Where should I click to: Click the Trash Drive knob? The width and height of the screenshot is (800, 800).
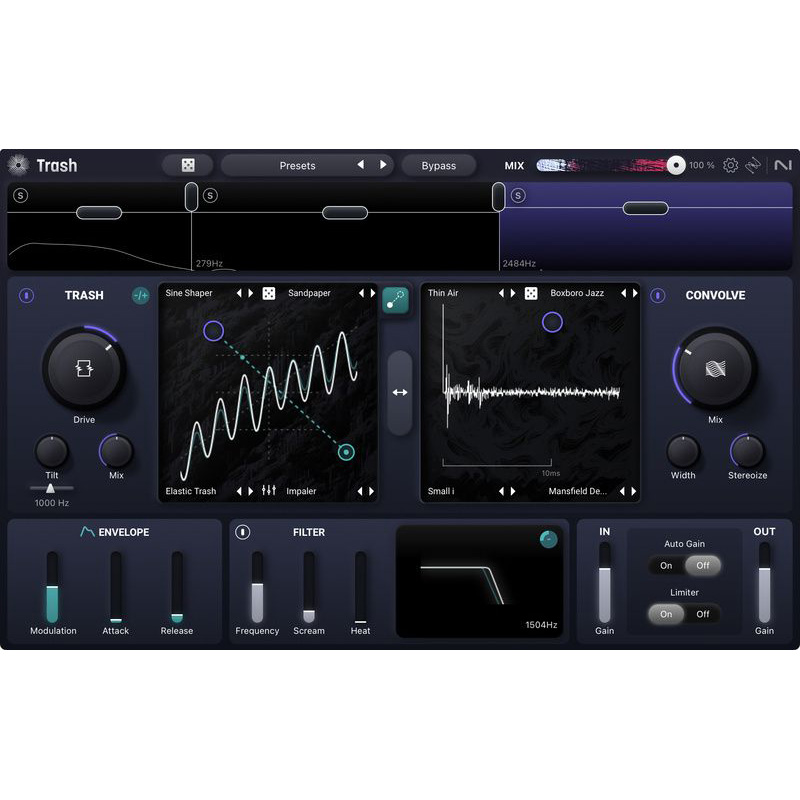pyautogui.click(x=84, y=368)
